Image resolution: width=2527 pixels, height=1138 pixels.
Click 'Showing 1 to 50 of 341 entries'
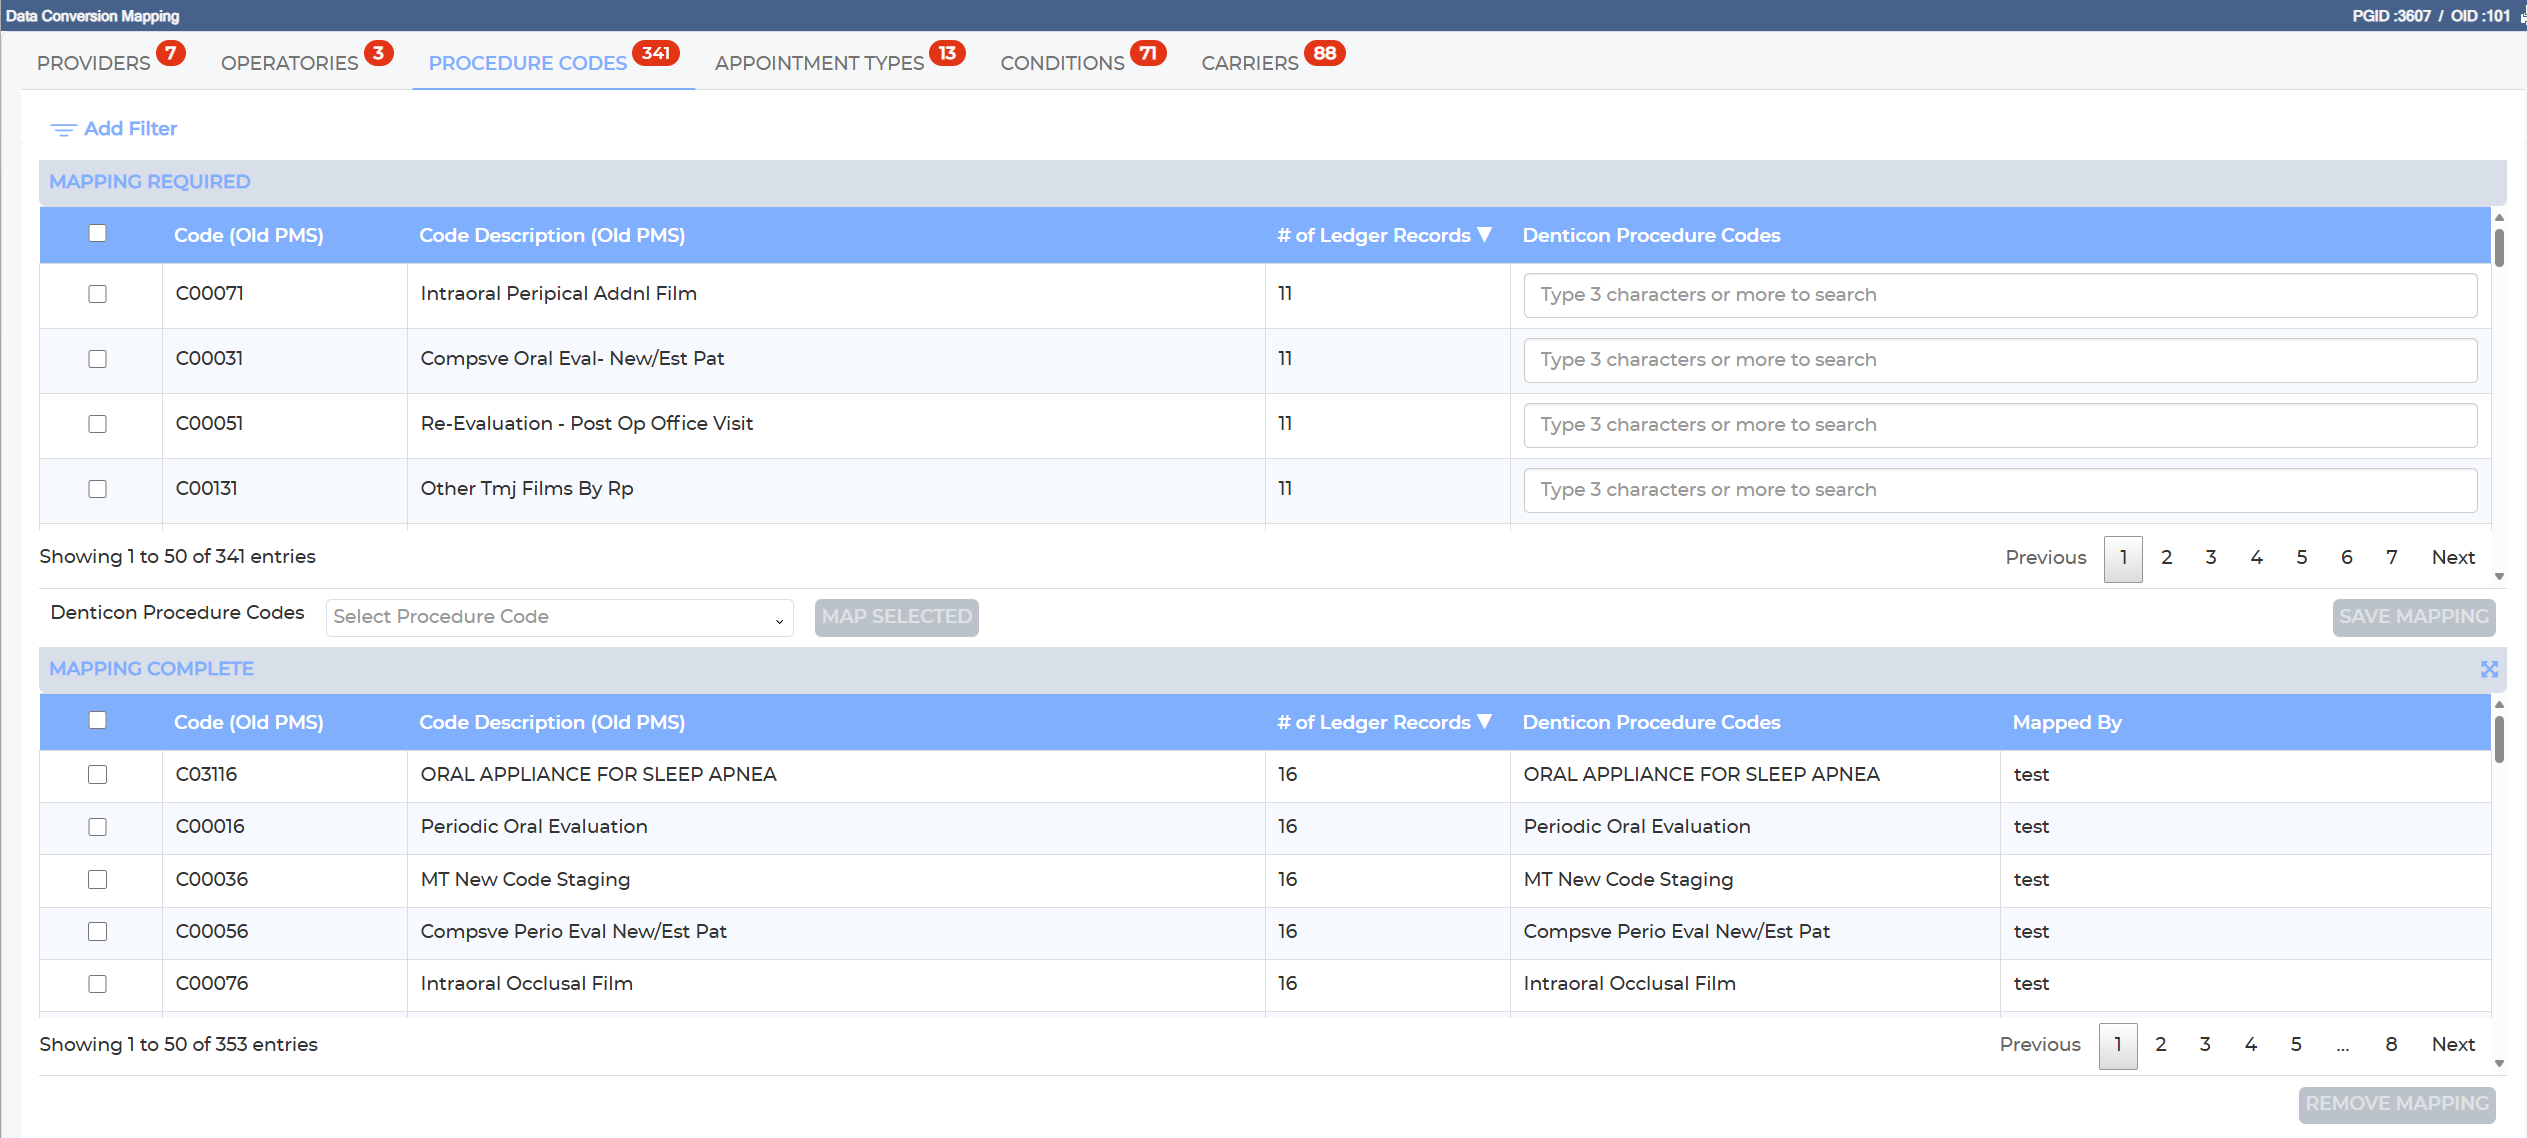click(177, 557)
